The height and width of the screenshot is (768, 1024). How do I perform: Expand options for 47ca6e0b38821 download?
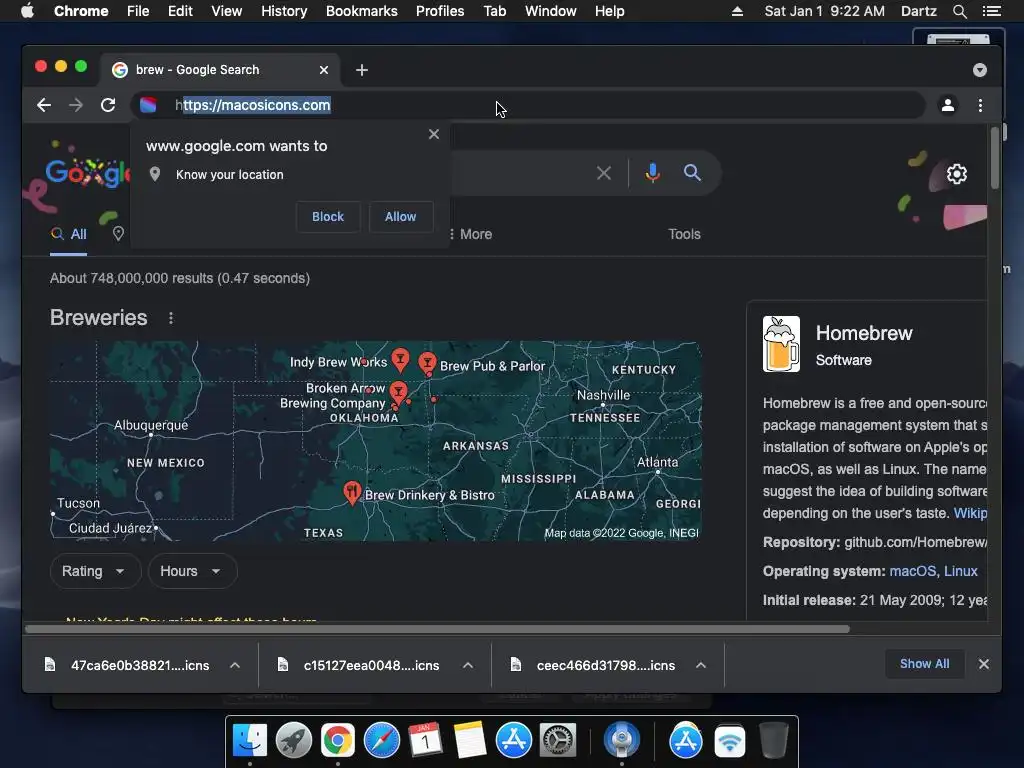[x=235, y=665]
